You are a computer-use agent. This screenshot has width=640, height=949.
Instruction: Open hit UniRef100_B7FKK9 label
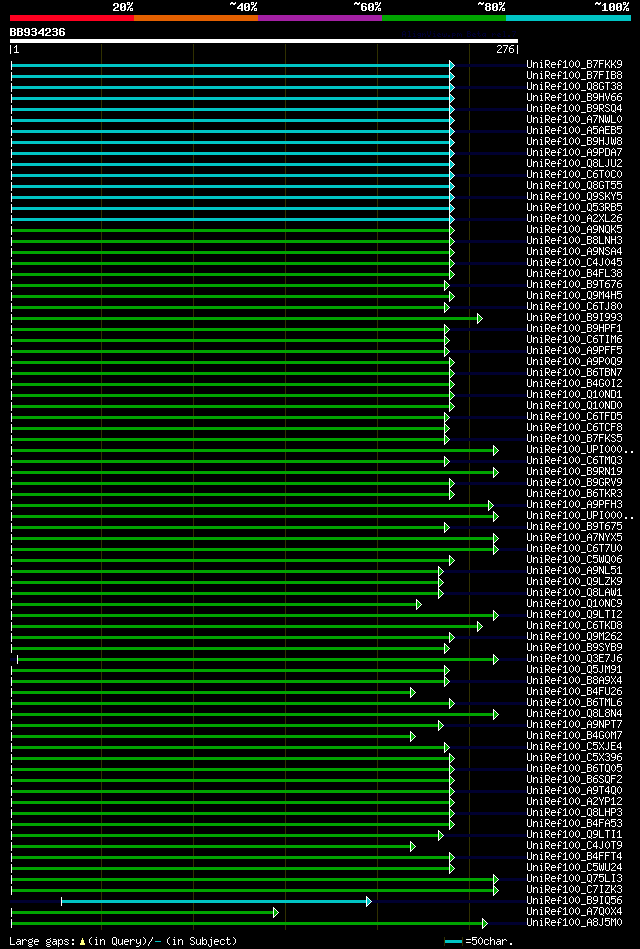pyautogui.click(x=574, y=64)
